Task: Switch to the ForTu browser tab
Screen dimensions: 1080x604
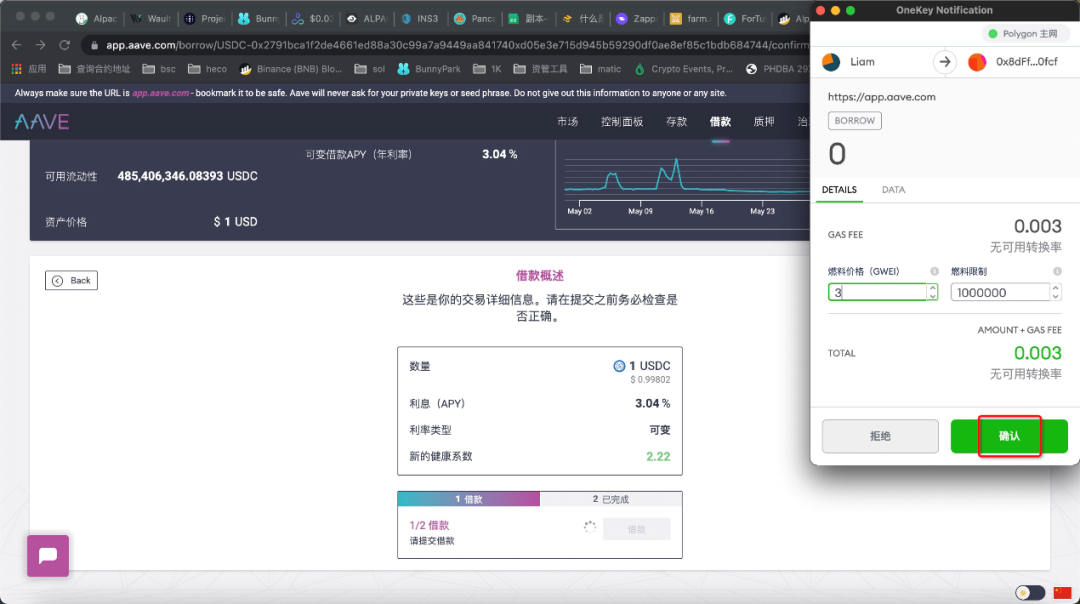Action: (x=745, y=19)
